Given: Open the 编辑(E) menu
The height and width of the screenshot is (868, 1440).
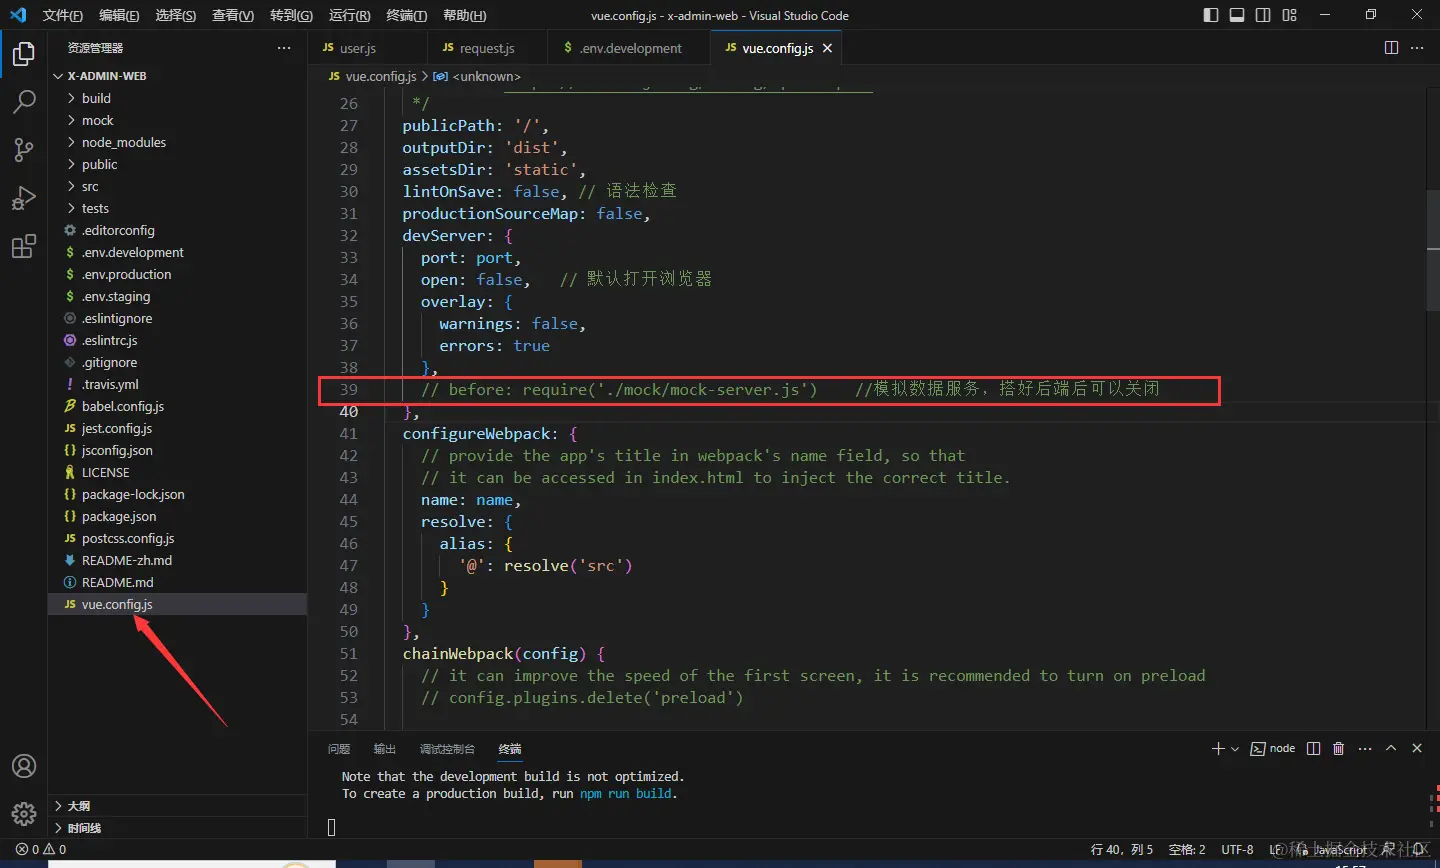Looking at the screenshot, I should point(119,15).
